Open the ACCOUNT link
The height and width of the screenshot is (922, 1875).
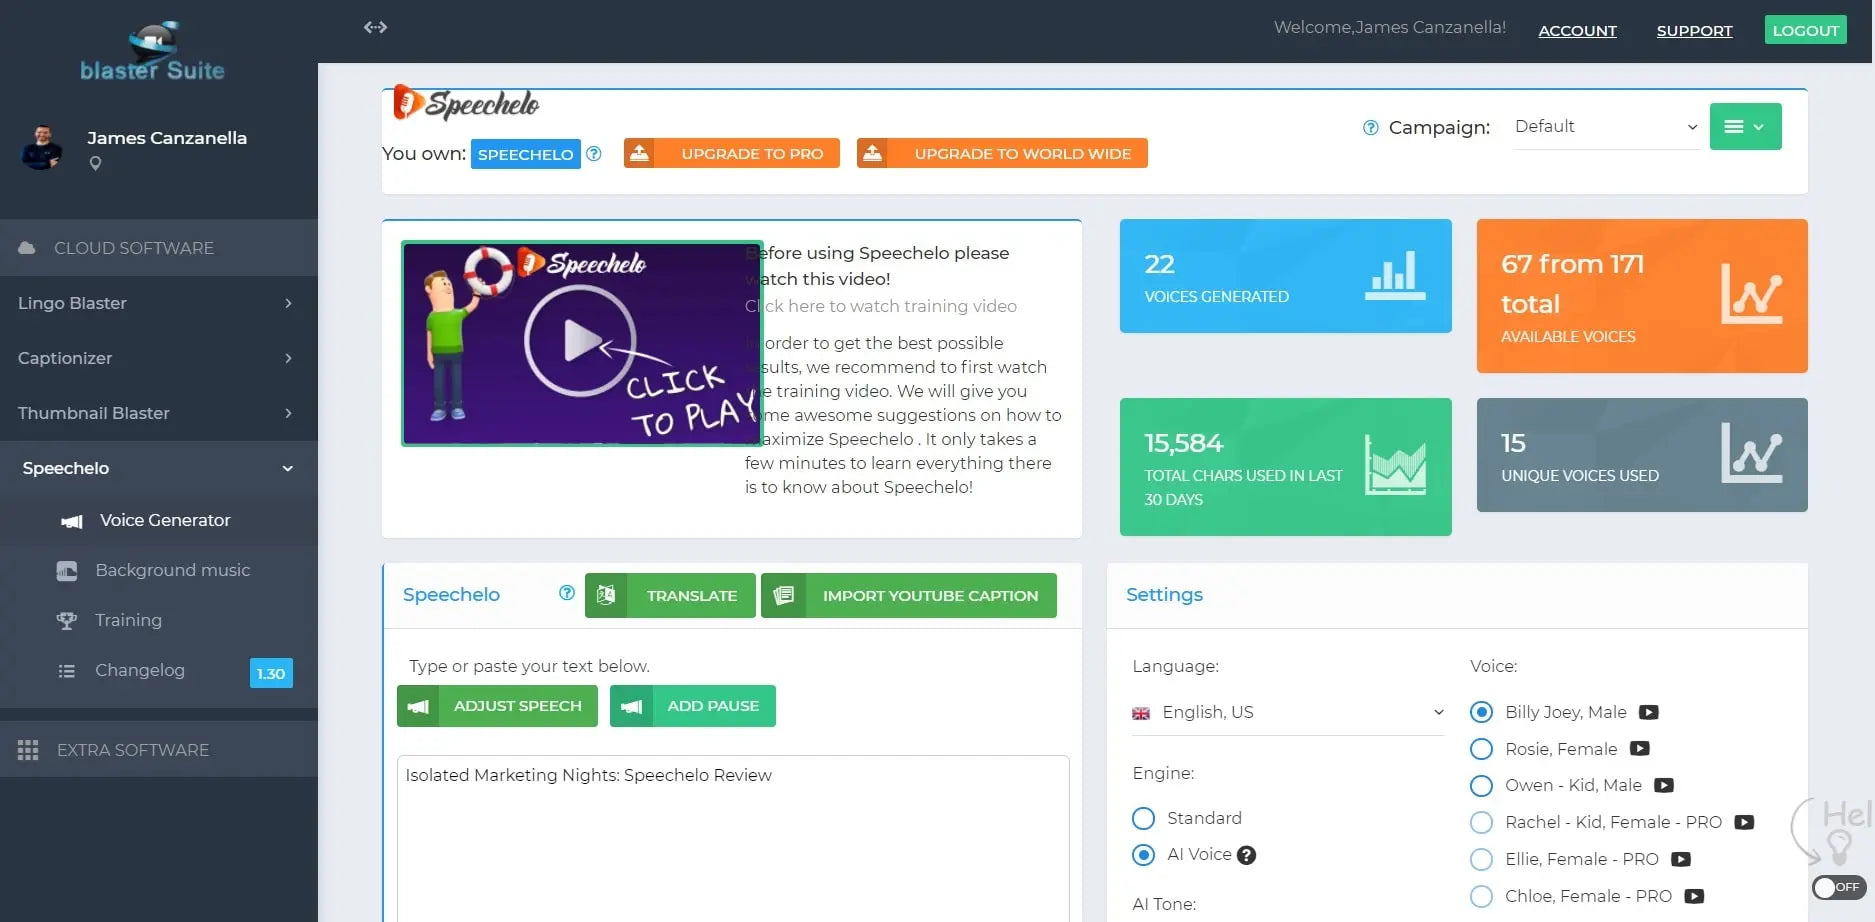click(1577, 31)
